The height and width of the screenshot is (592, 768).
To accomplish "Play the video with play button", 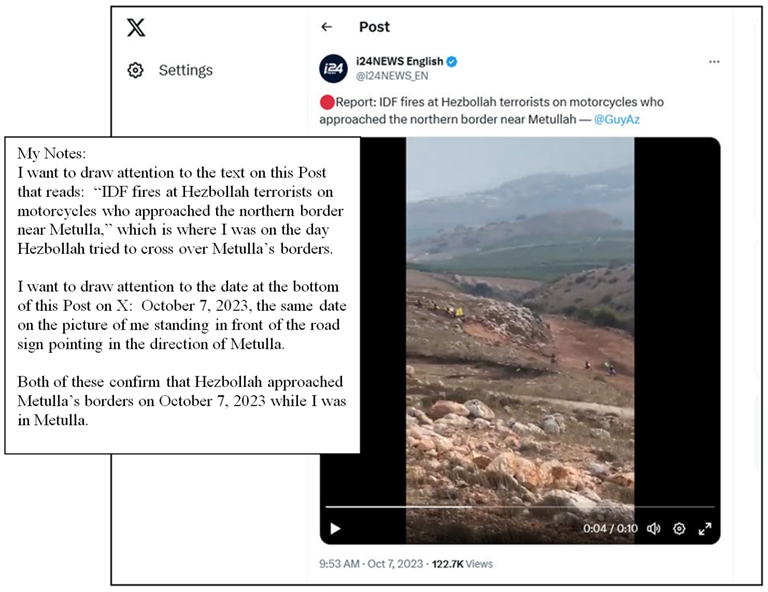I will coord(336,528).
